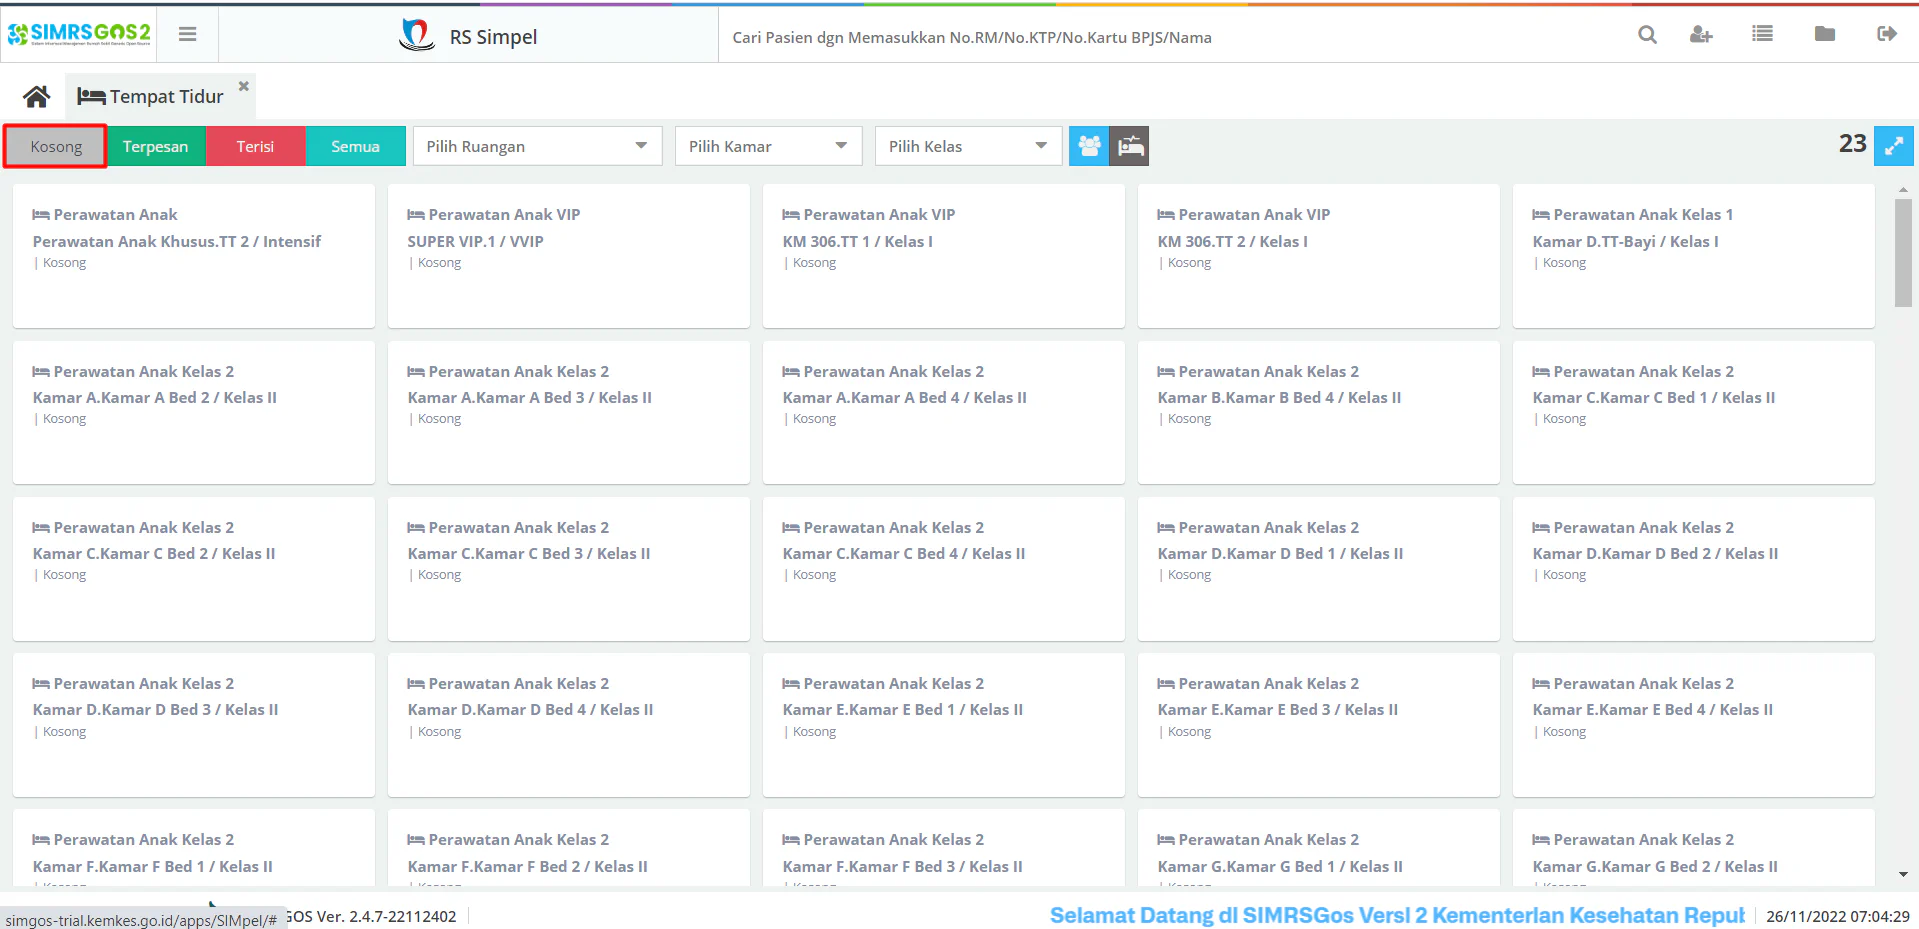Open the Pilih Kamar dropdown
Image resolution: width=1919 pixels, height=929 pixels.
click(768, 146)
